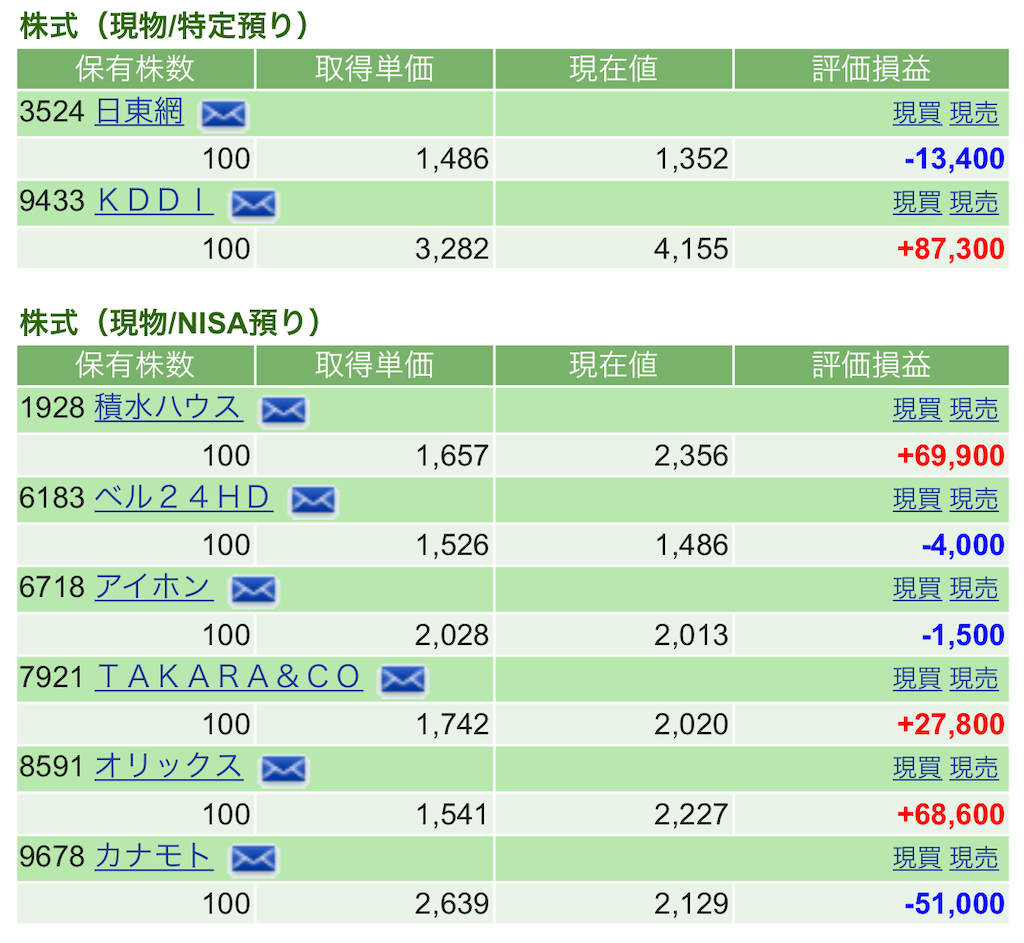Open the envelope icon for オリックス

[283, 770]
